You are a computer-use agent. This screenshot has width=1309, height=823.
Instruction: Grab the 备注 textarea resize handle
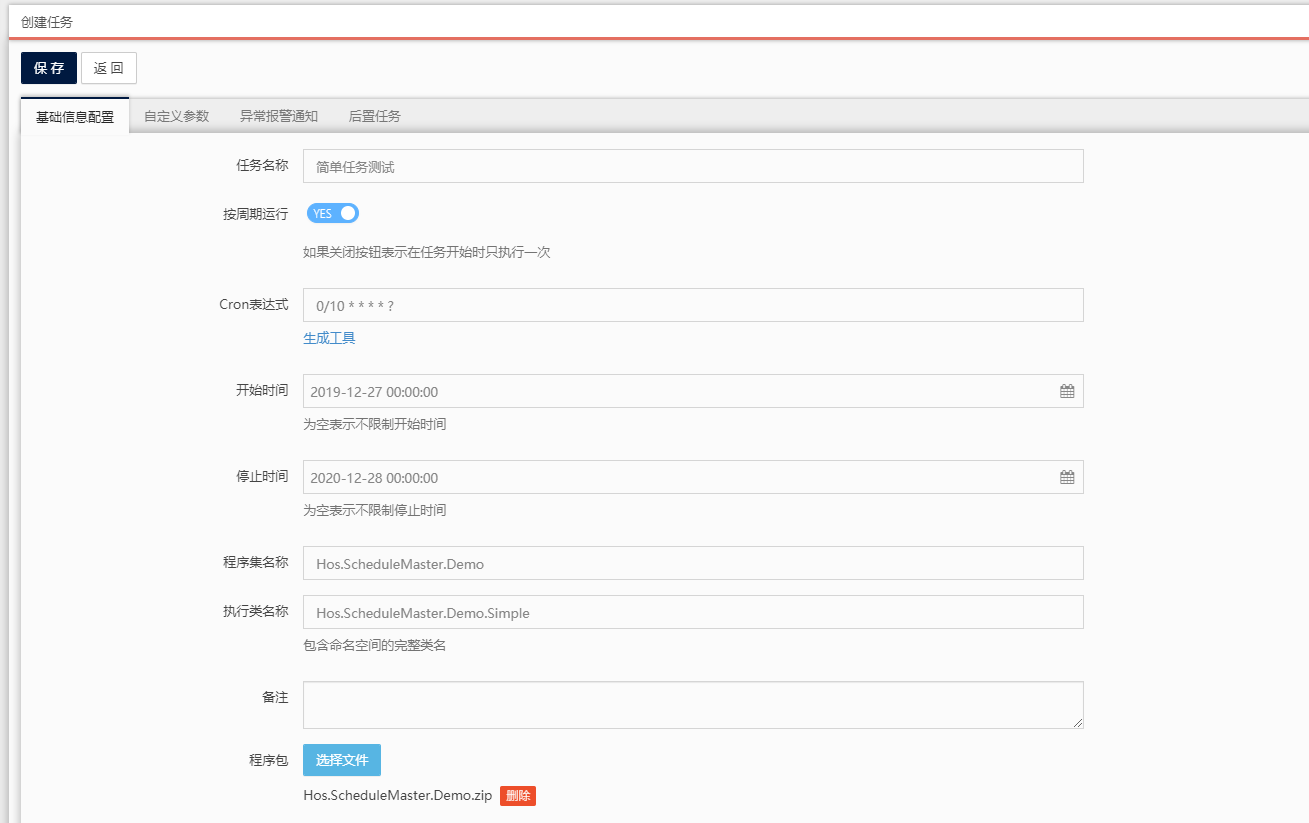pos(1078,723)
